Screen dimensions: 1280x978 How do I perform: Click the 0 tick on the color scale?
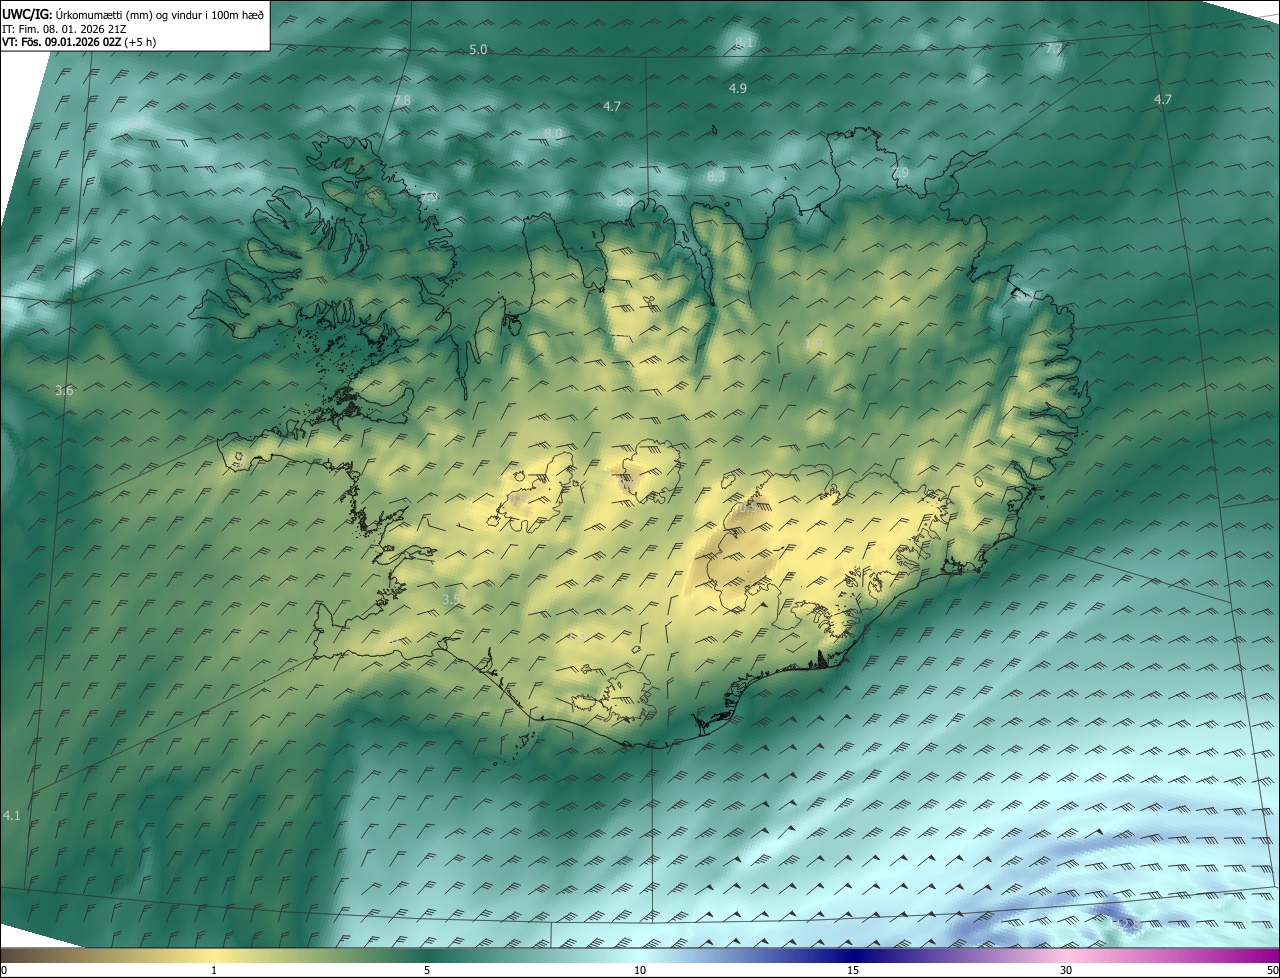(4, 971)
